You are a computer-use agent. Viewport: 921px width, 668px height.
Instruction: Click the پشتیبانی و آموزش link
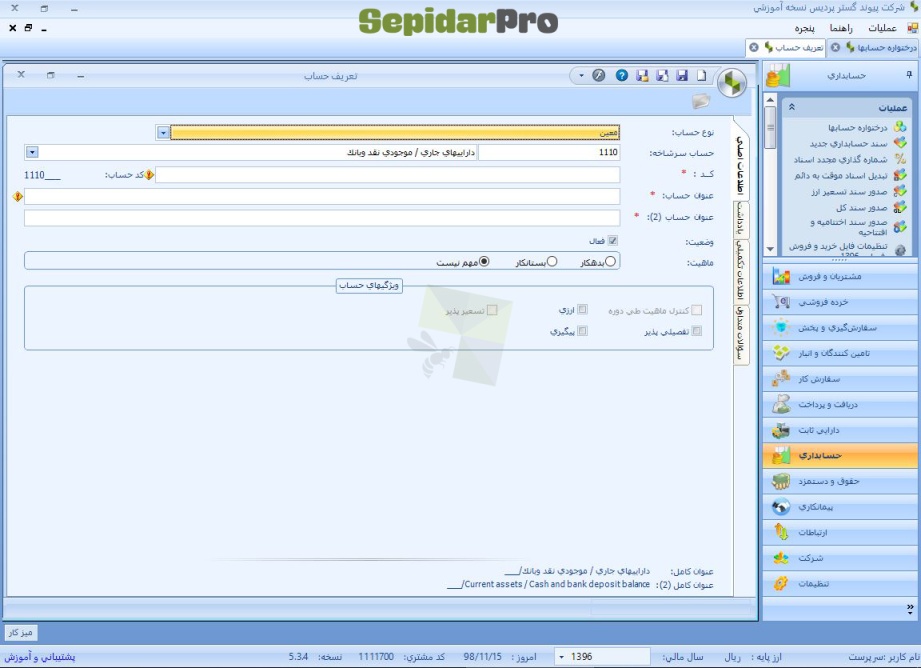click(40, 657)
